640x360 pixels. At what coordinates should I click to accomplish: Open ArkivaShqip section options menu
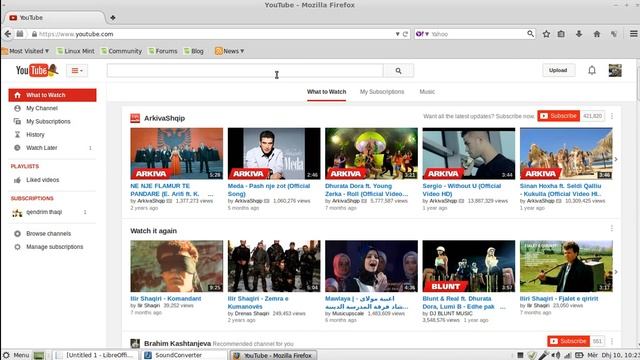(612, 116)
